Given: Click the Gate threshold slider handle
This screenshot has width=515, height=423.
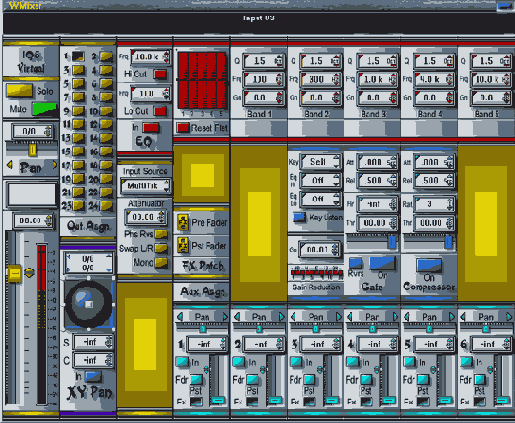Looking at the screenshot, I should (392, 242).
